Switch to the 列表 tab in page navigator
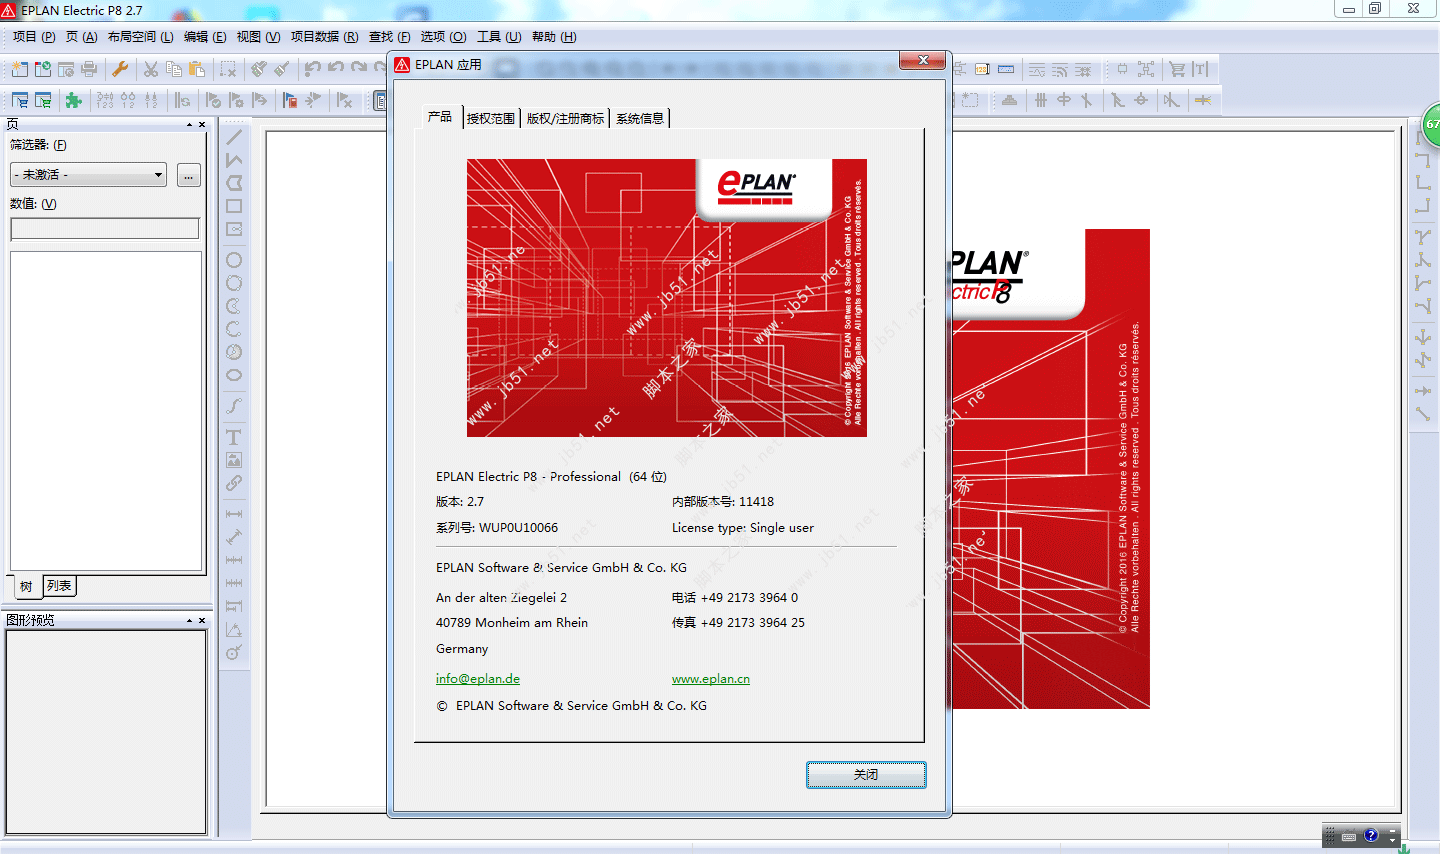The image size is (1440, 854). pyautogui.click(x=59, y=586)
